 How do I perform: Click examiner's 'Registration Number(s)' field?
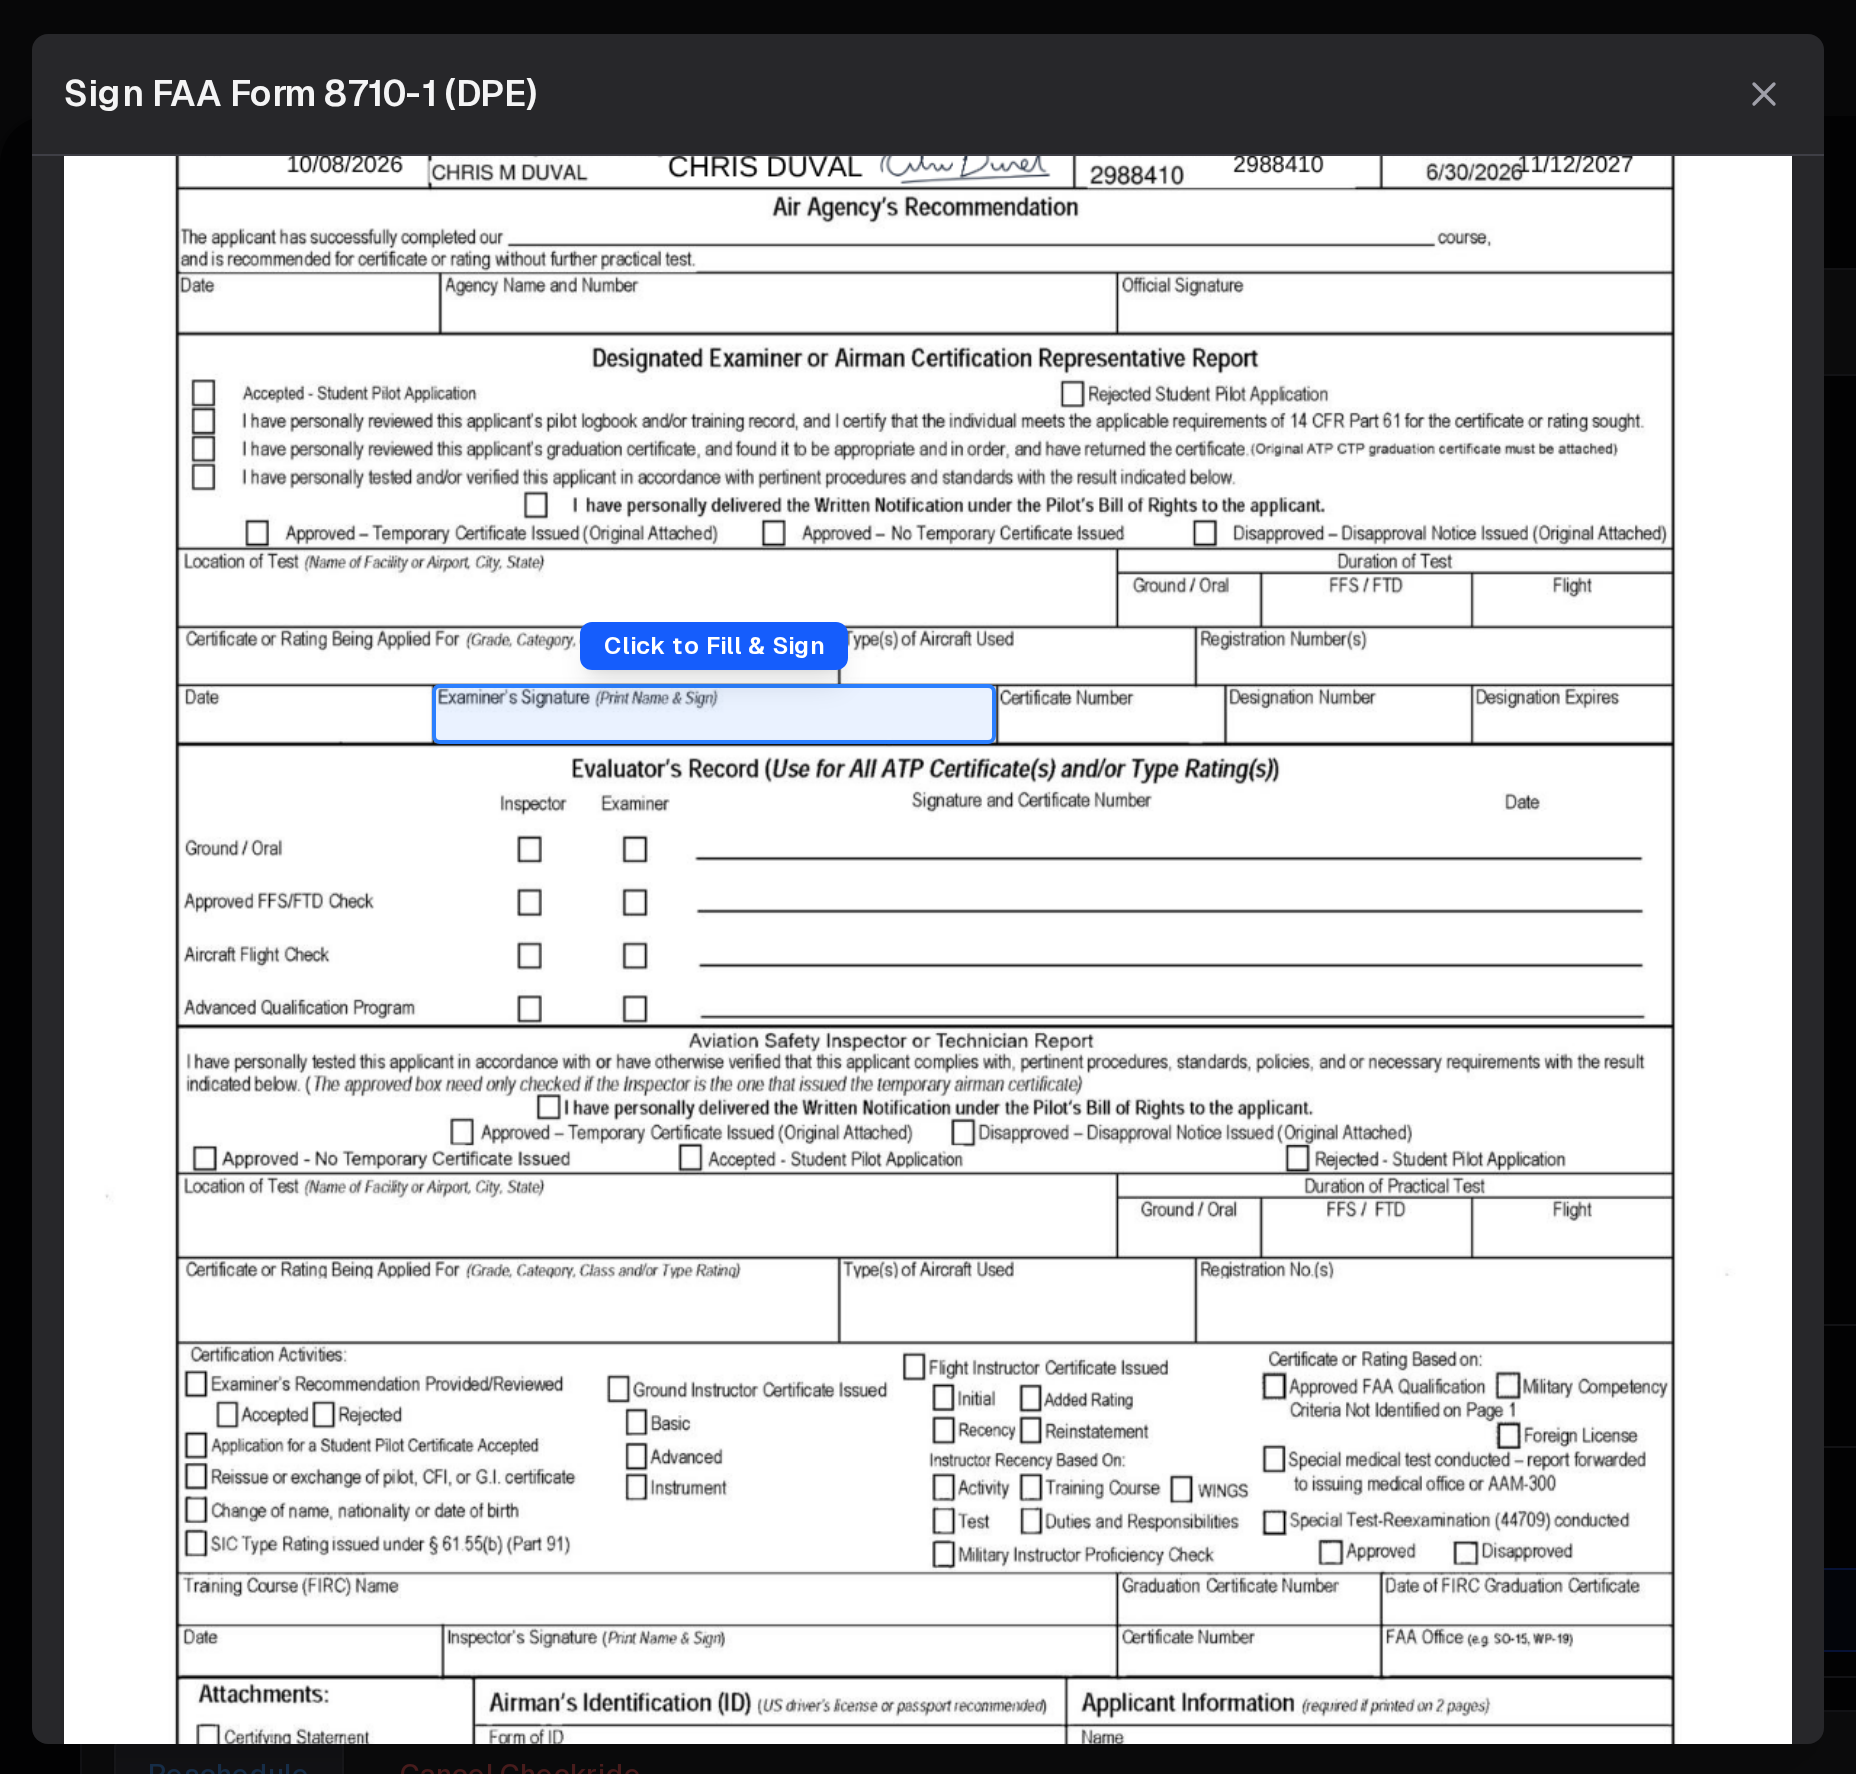(1434, 656)
